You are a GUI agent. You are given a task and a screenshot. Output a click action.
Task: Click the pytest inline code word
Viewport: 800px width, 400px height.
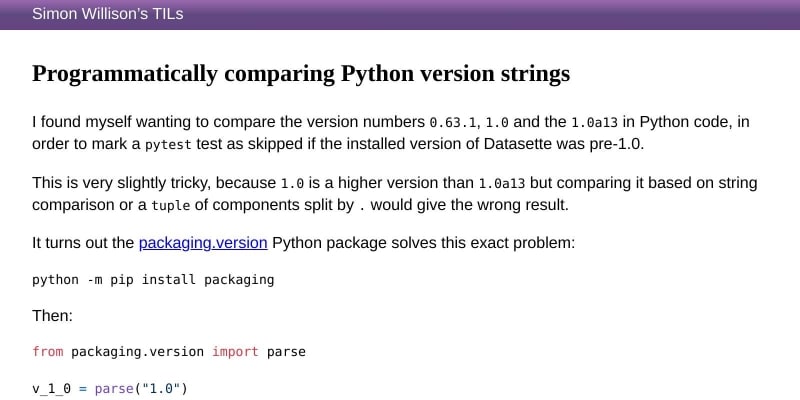168,144
